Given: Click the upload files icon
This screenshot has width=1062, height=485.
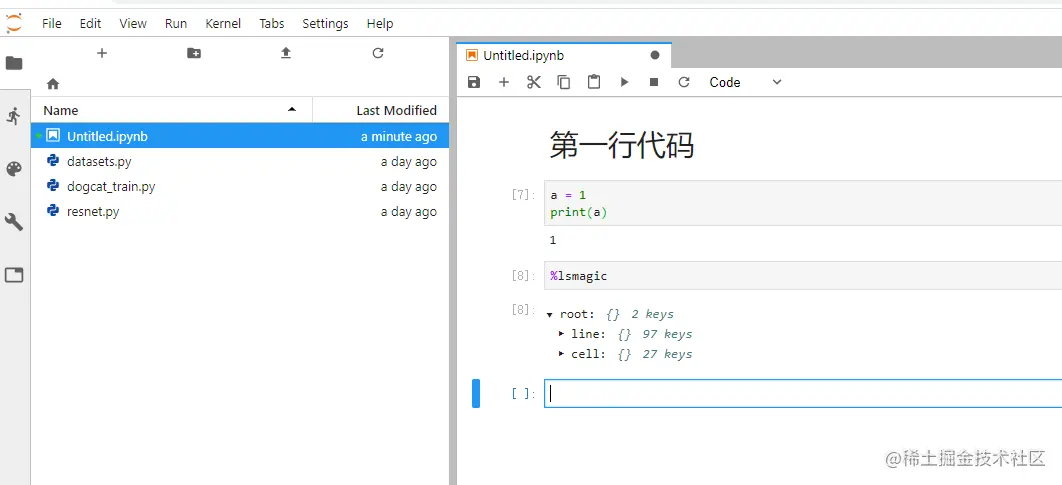Looking at the screenshot, I should [x=286, y=53].
